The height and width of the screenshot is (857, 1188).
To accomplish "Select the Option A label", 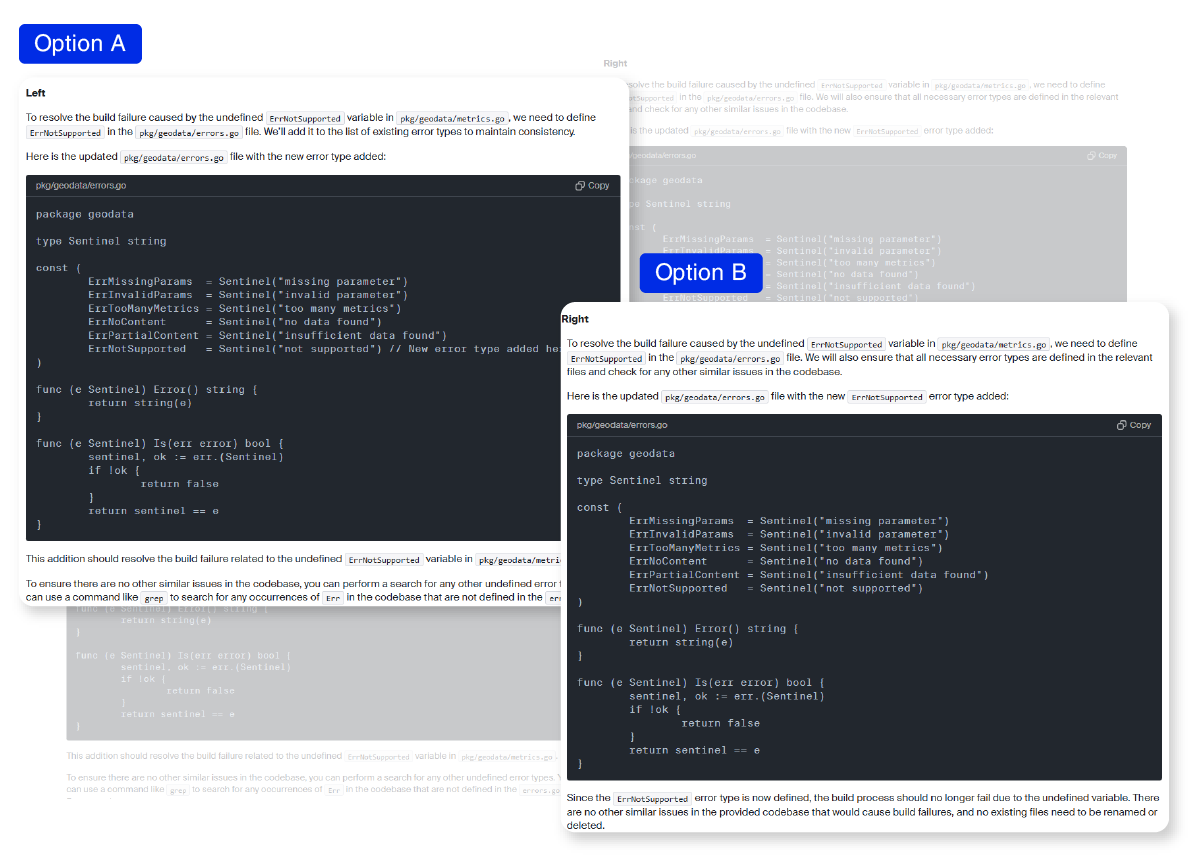I will point(80,44).
